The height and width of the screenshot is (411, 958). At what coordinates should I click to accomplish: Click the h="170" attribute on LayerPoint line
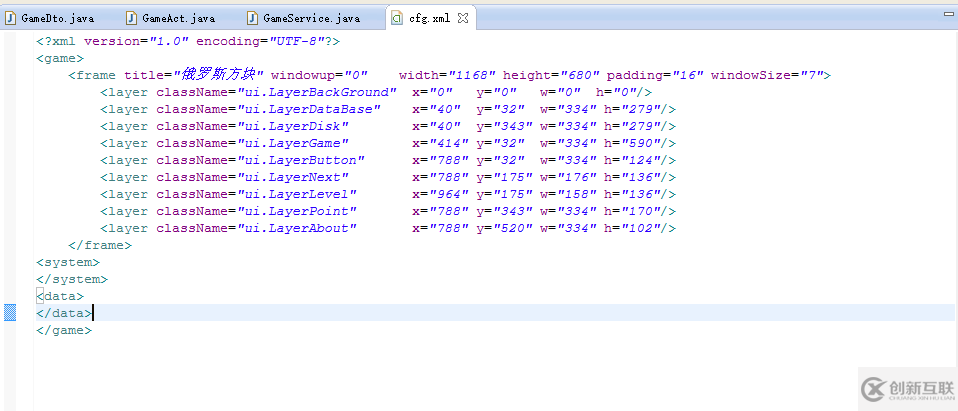tap(633, 213)
